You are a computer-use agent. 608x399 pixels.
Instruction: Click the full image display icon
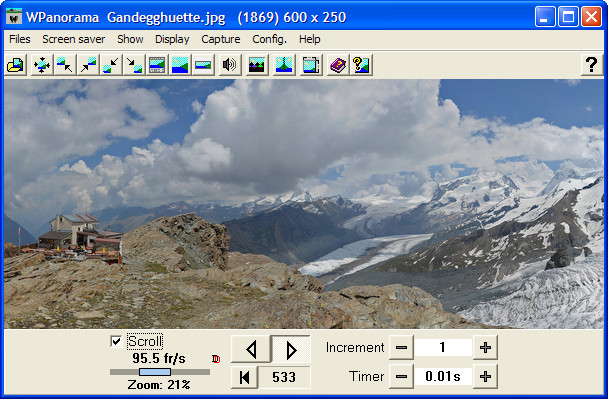pyautogui.click(x=180, y=65)
